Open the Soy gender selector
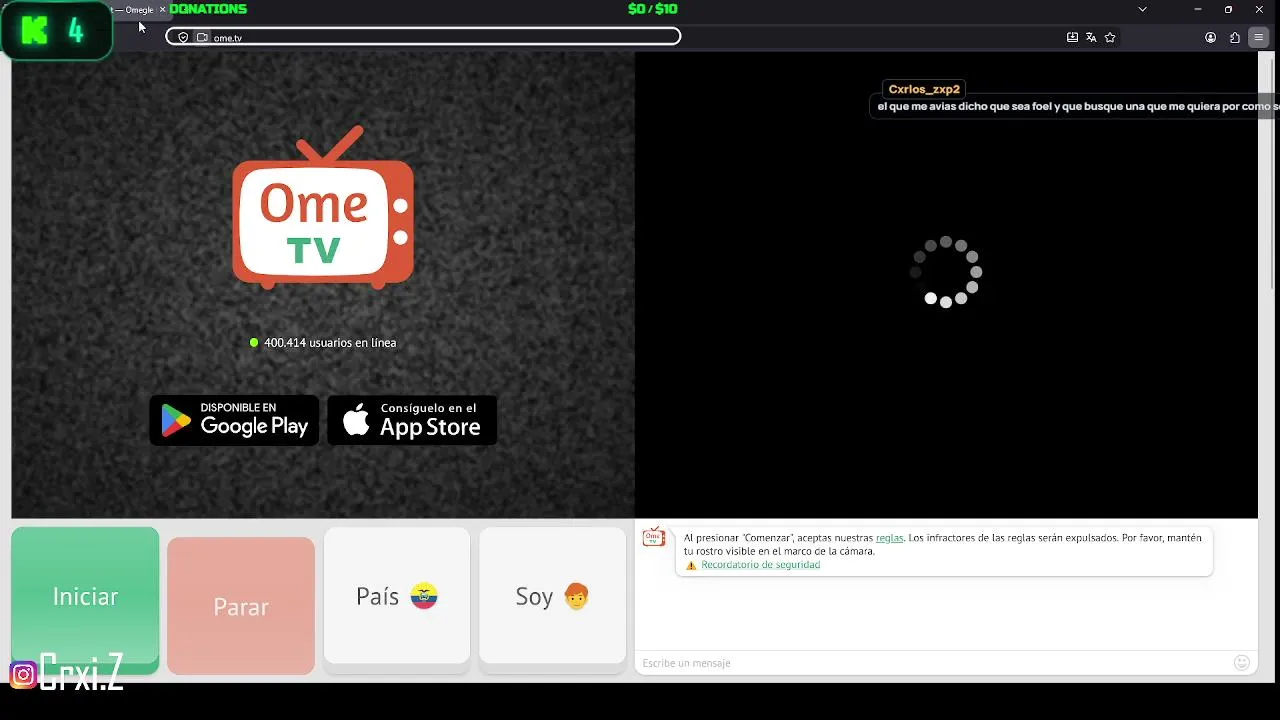Image resolution: width=1280 pixels, height=720 pixels. (x=553, y=596)
